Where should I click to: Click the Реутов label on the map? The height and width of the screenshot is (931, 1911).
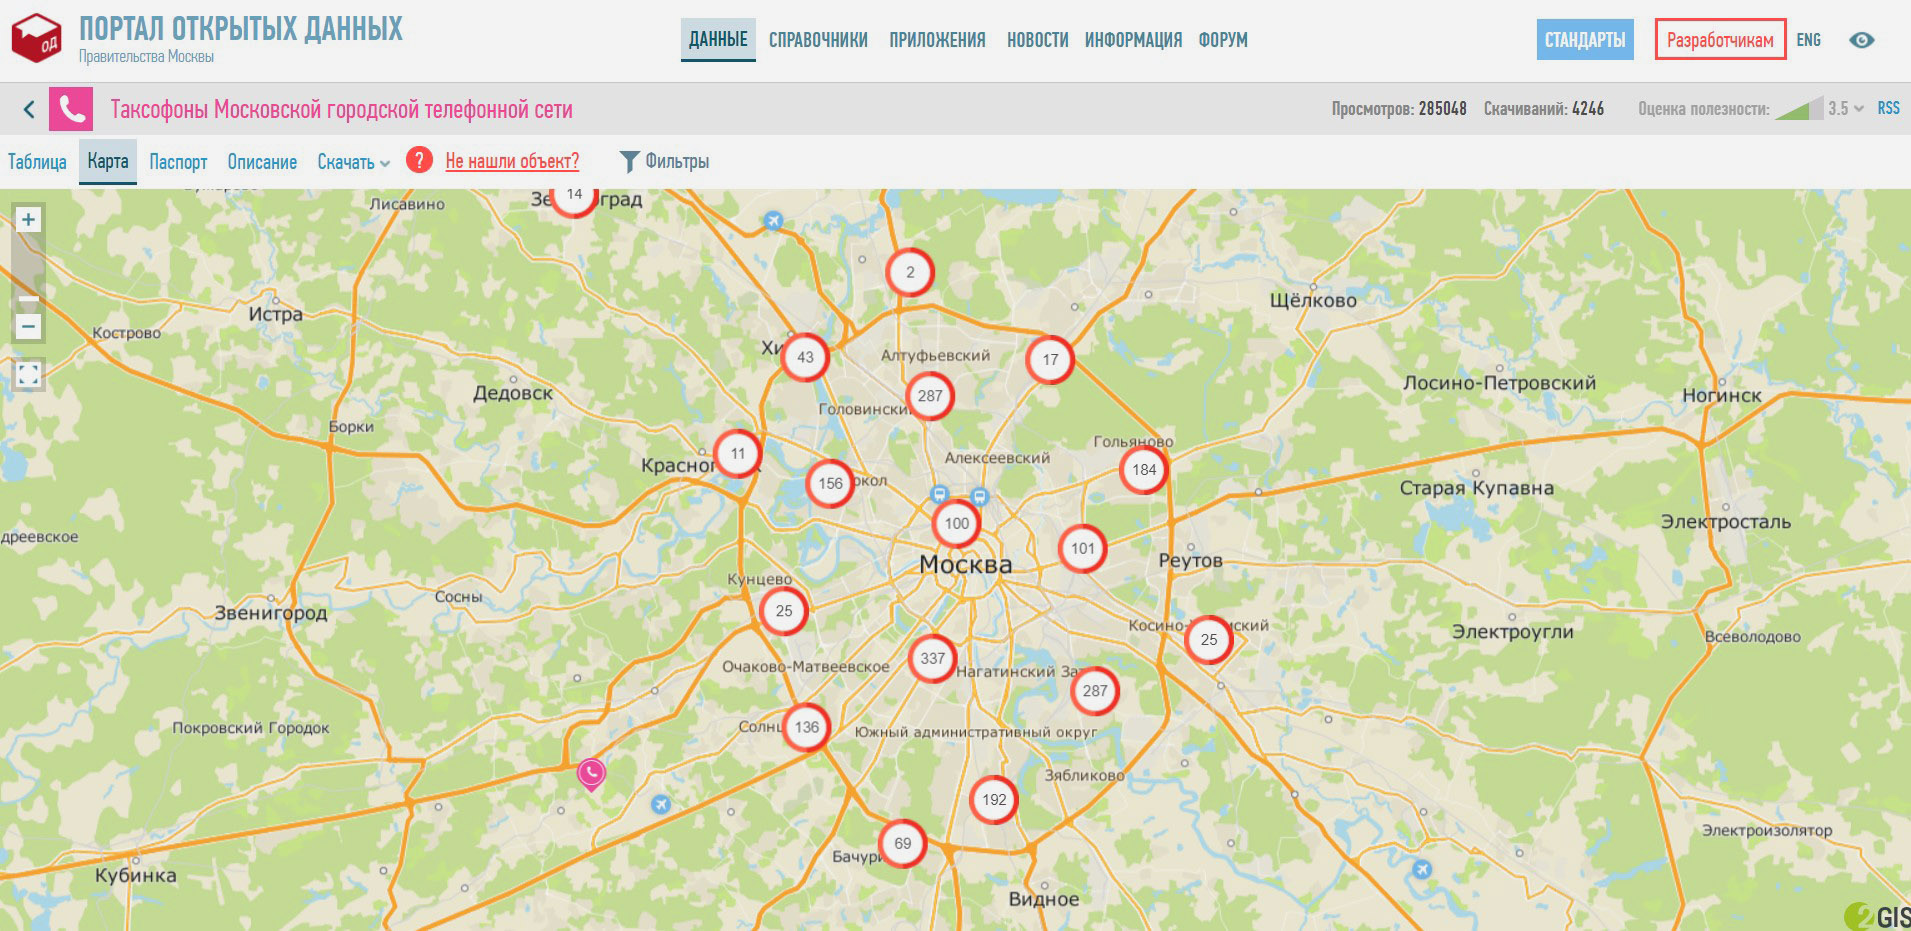tap(1190, 560)
